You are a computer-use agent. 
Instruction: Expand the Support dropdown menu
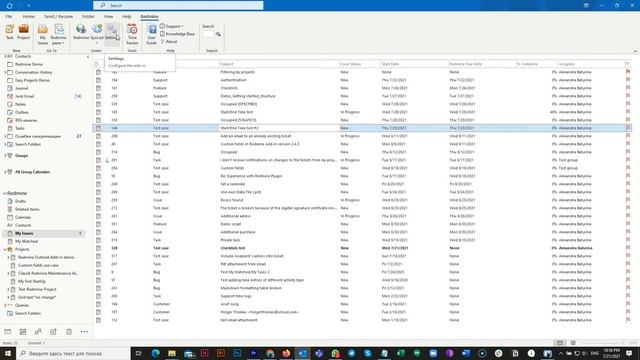tap(171, 26)
